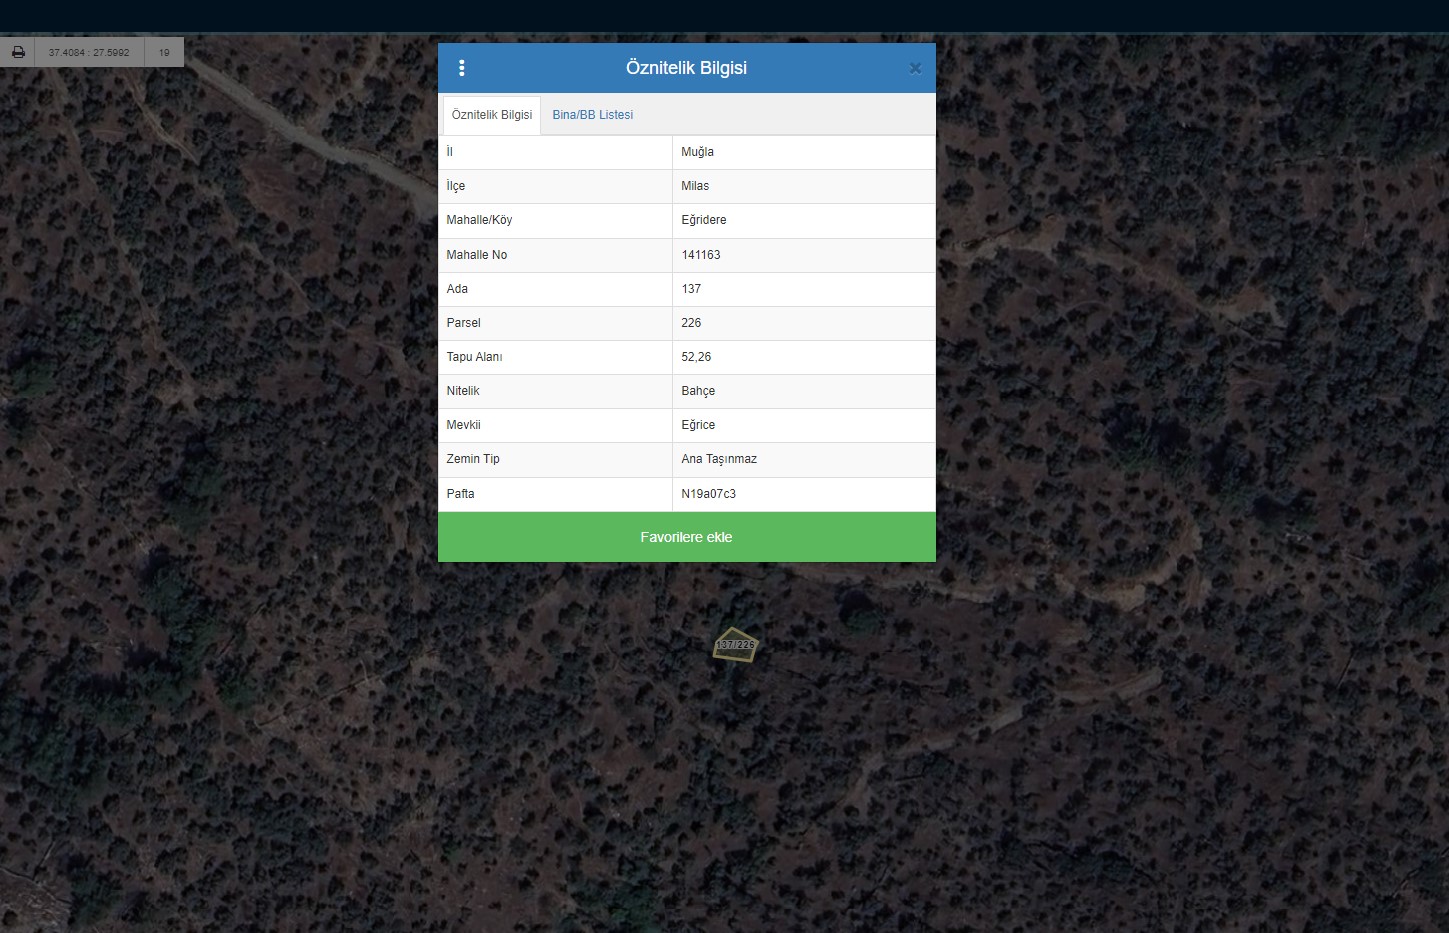Select the Tapu Alanı value 52,26
This screenshot has height=933, width=1449.
coord(696,357)
